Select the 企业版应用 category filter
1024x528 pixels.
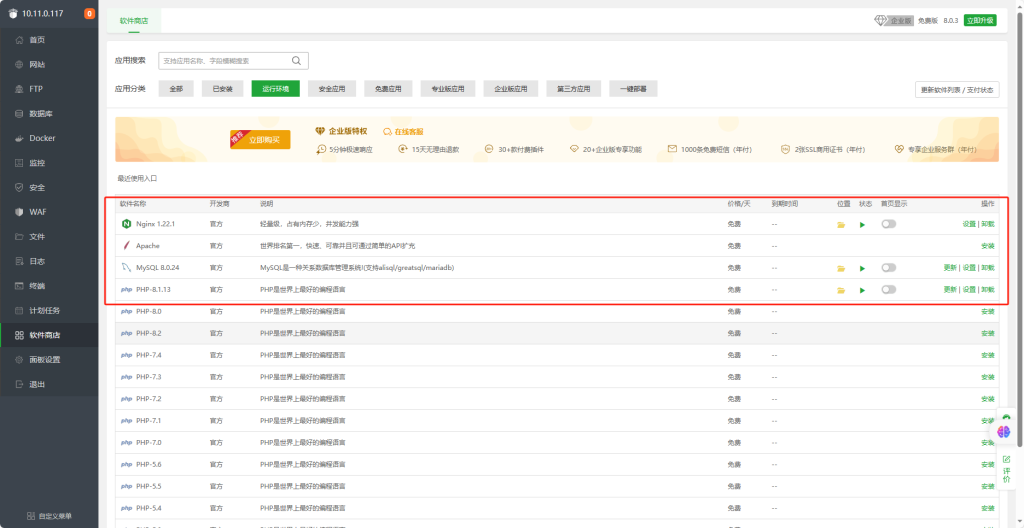(x=511, y=89)
